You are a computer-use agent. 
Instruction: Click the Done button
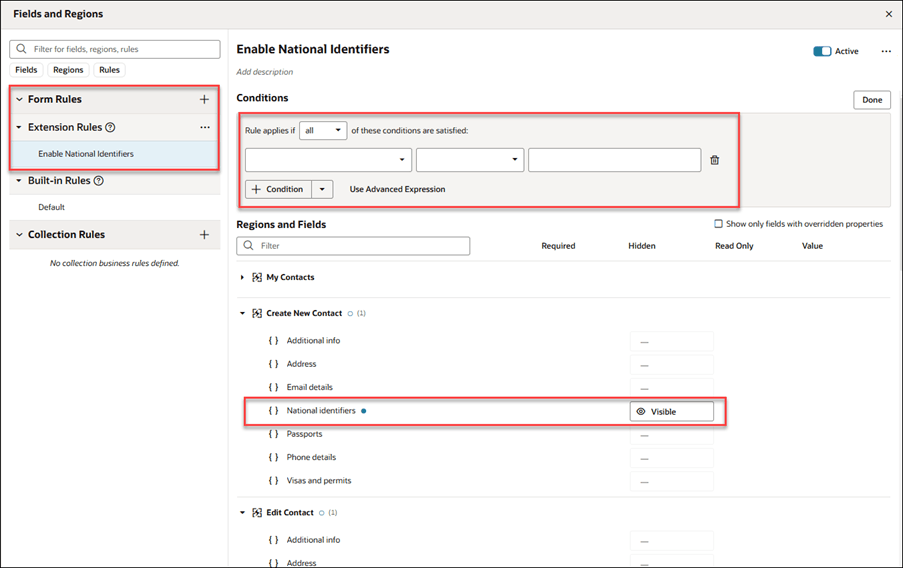pos(872,100)
